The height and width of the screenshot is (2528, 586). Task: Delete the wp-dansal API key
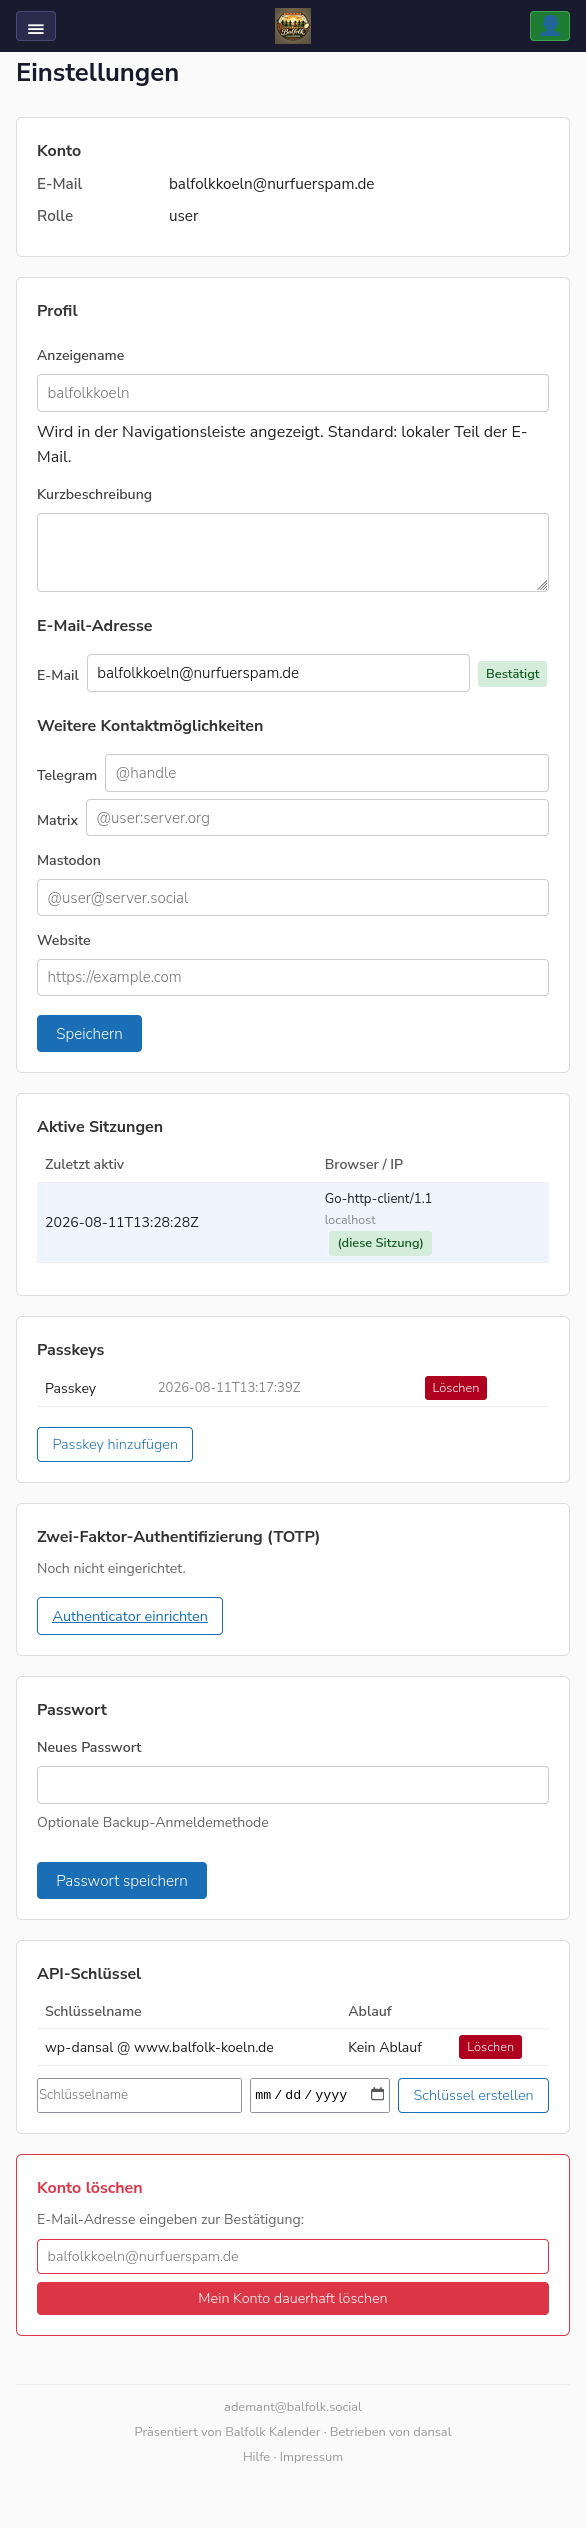(x=490, y=2047)
